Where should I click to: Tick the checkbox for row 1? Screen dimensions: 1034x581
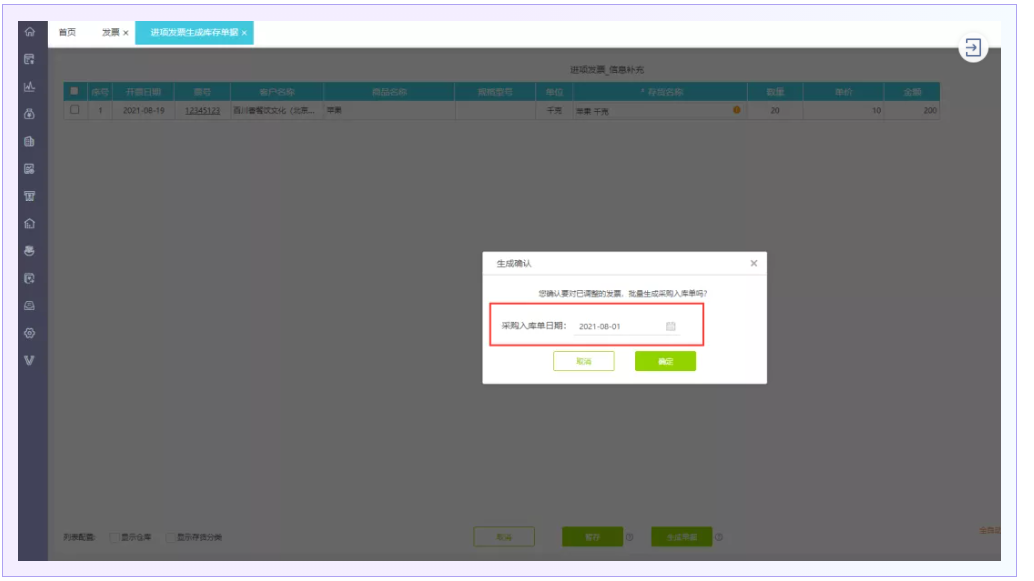click(75, 110)
